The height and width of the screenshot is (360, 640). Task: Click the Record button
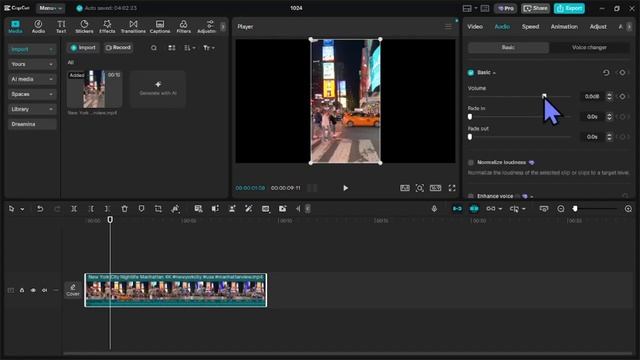point(118,48)
